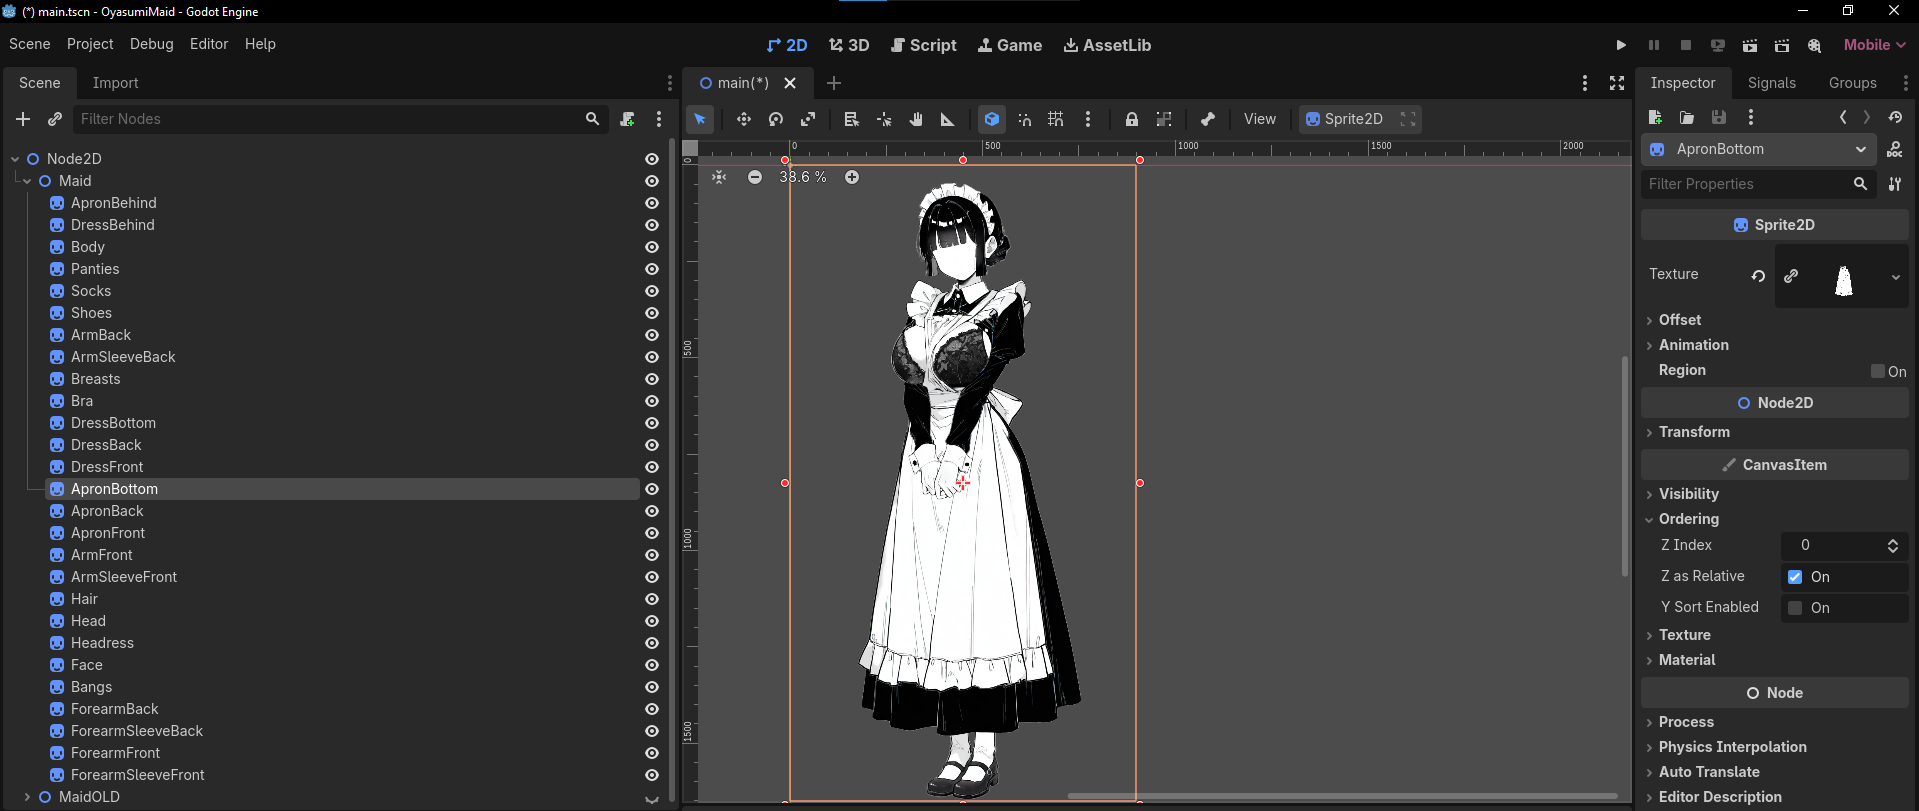Switch to the Script workspace

point(923,45)
